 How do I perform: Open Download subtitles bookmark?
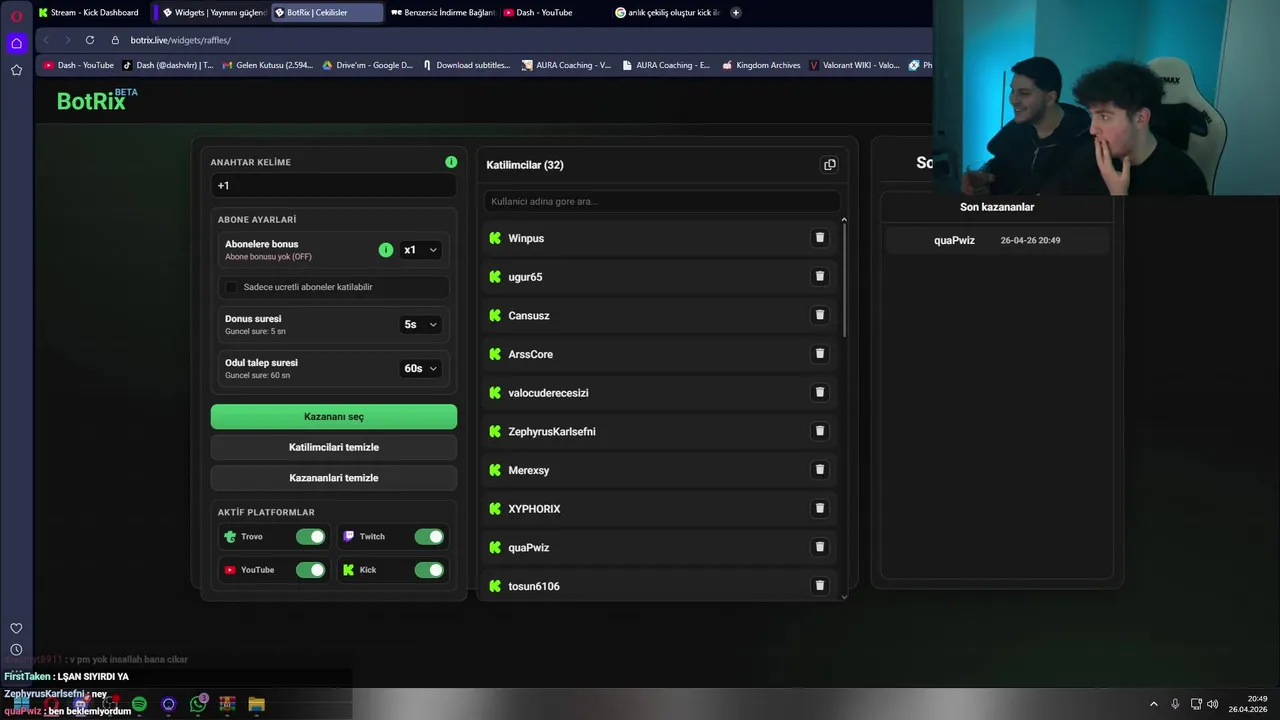(466, 65)
